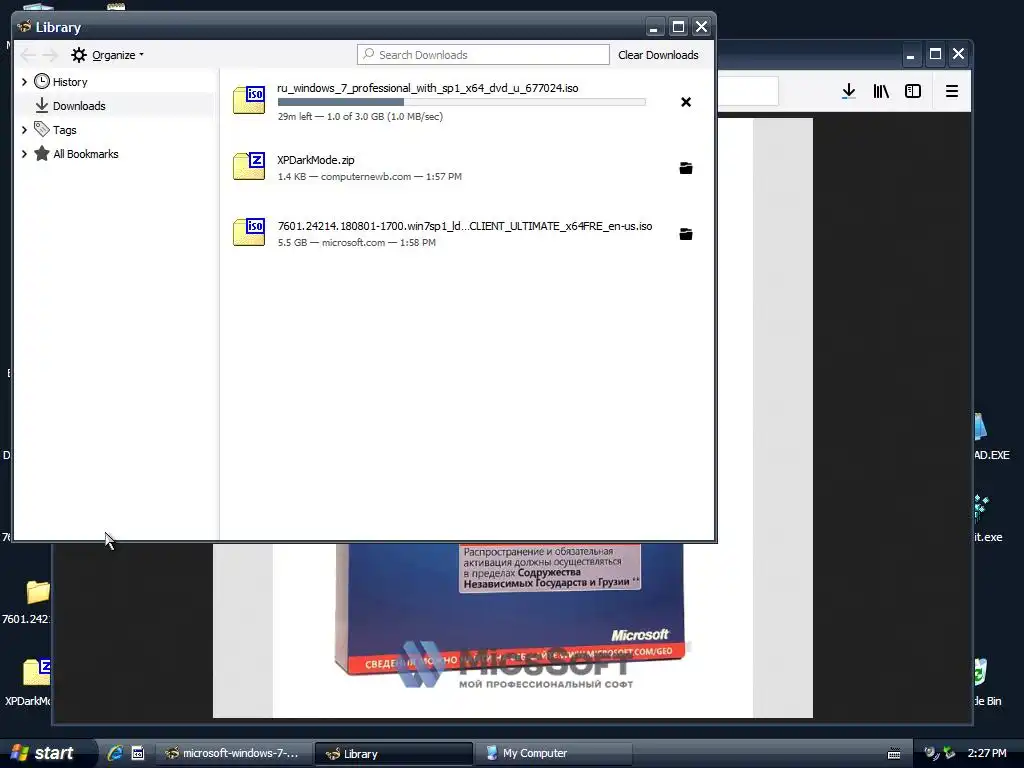Open containing folder for XPDarkMode.zip
1024x768 pixels.
pos(686,168)
